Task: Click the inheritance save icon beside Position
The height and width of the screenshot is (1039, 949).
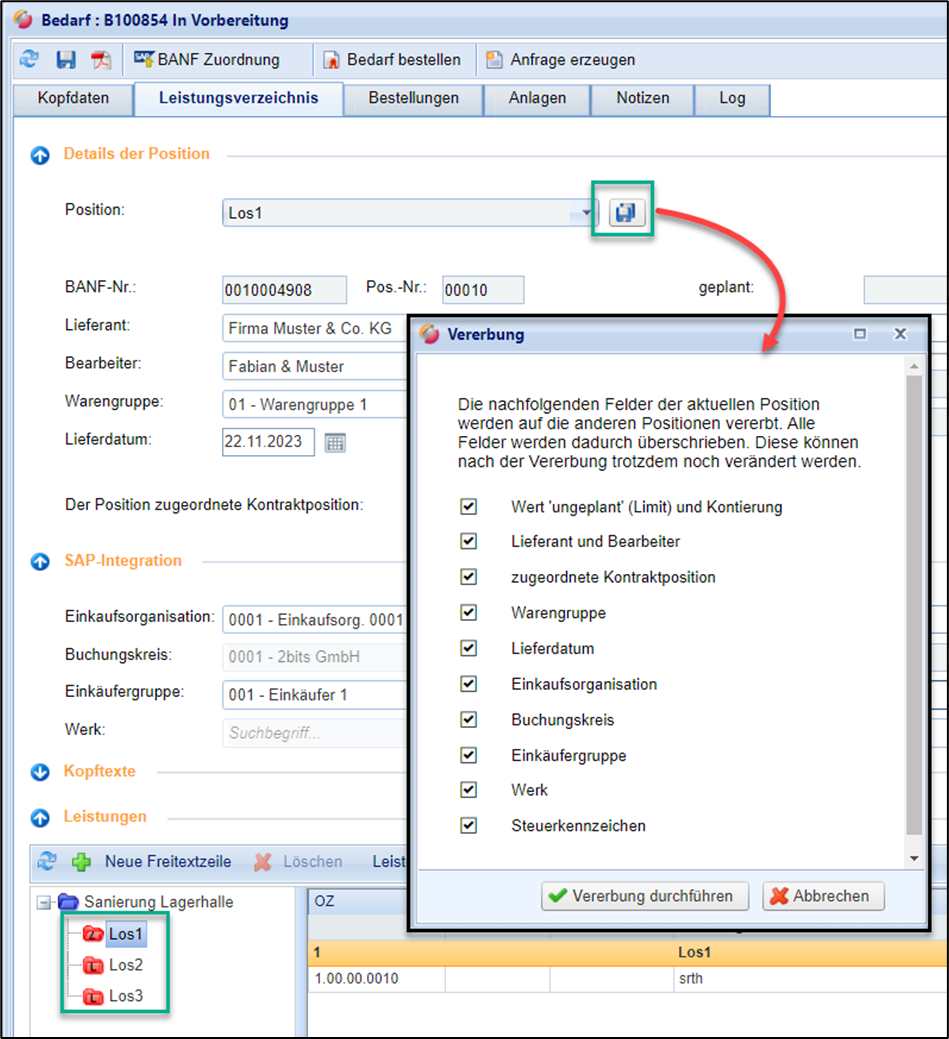Action: click(x=627, y=213)
